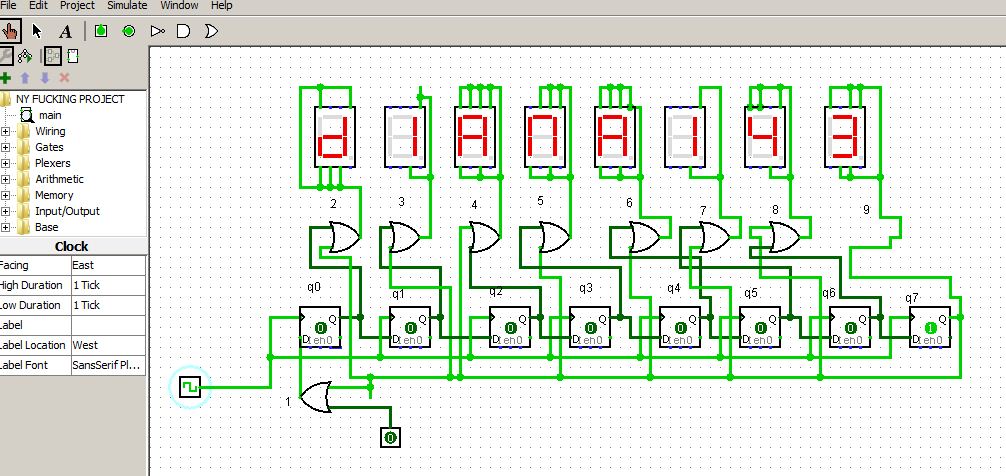Image resolution: width=1006 pixels, height=476 pixels.
Task: Click the Label Font value field
Action: 108,365
